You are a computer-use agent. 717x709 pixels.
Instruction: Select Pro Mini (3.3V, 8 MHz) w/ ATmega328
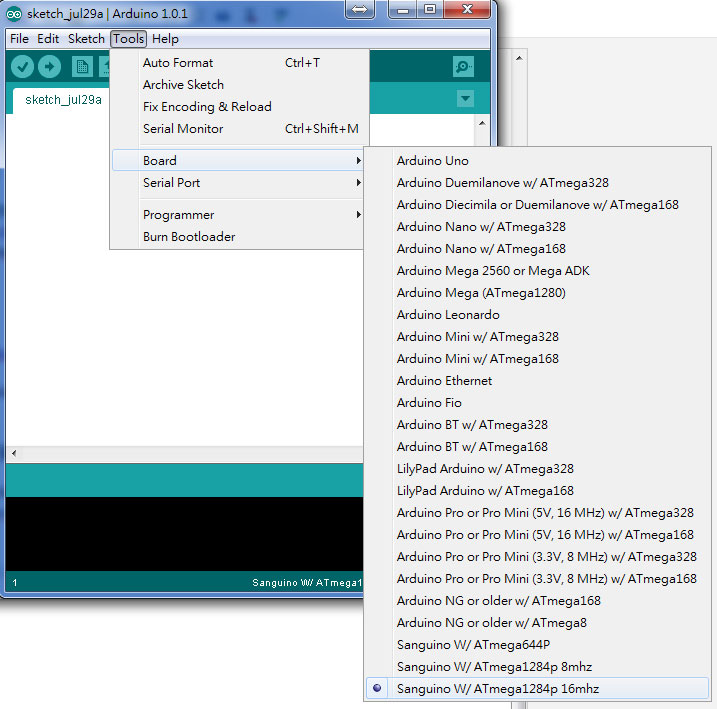[537, 556]
